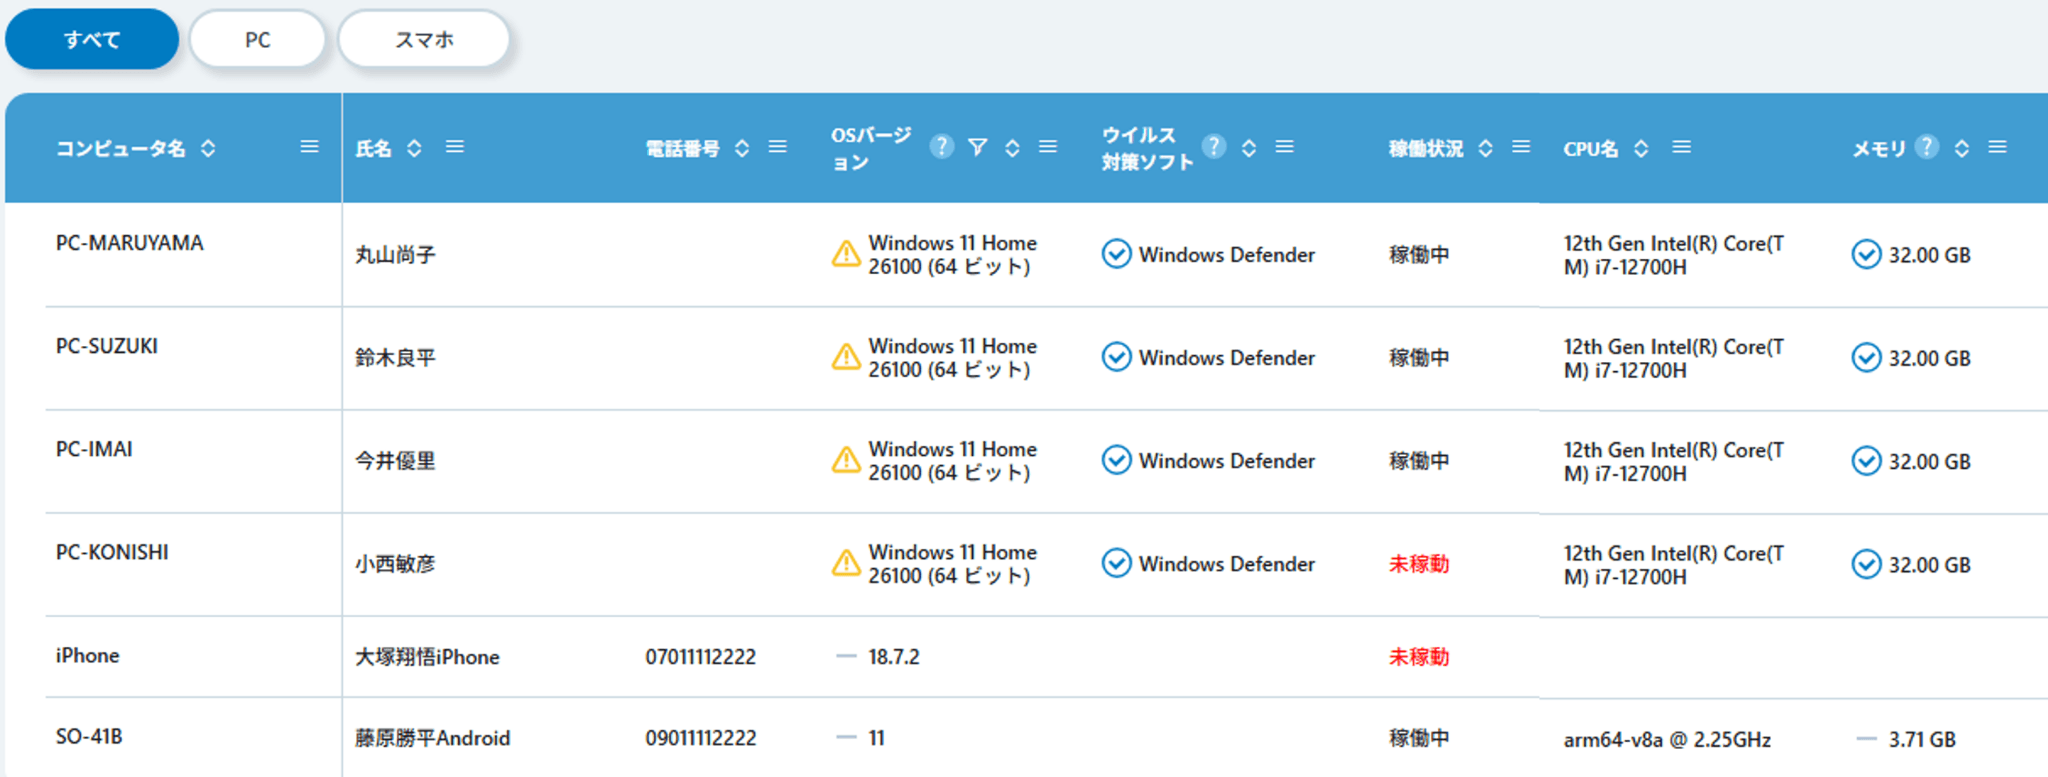Click CPU arm64-v8a @ 2.25GHz
Image resolution: width=2048 pixels, height=777 pixels.
tap(1667, 740)
